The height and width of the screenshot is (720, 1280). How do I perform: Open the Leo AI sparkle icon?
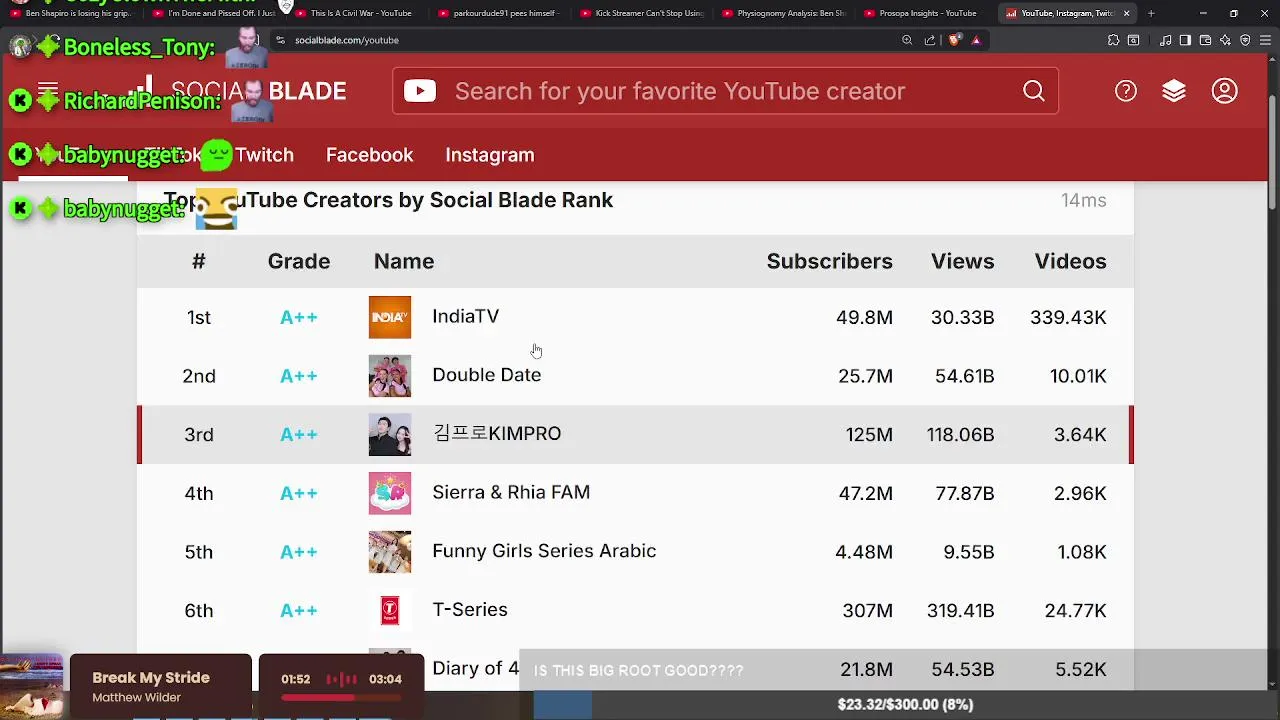(1225, 40)
